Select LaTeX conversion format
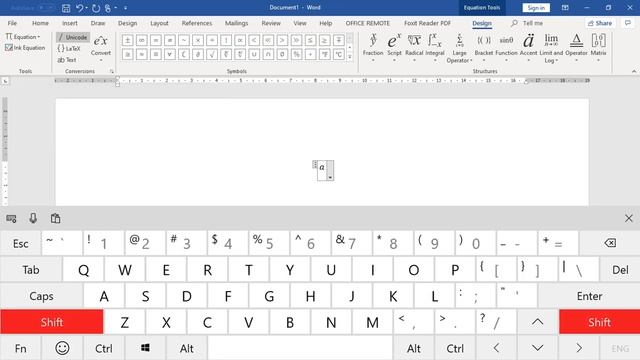This screenshot has width=640, height=360. click(69, 49)
